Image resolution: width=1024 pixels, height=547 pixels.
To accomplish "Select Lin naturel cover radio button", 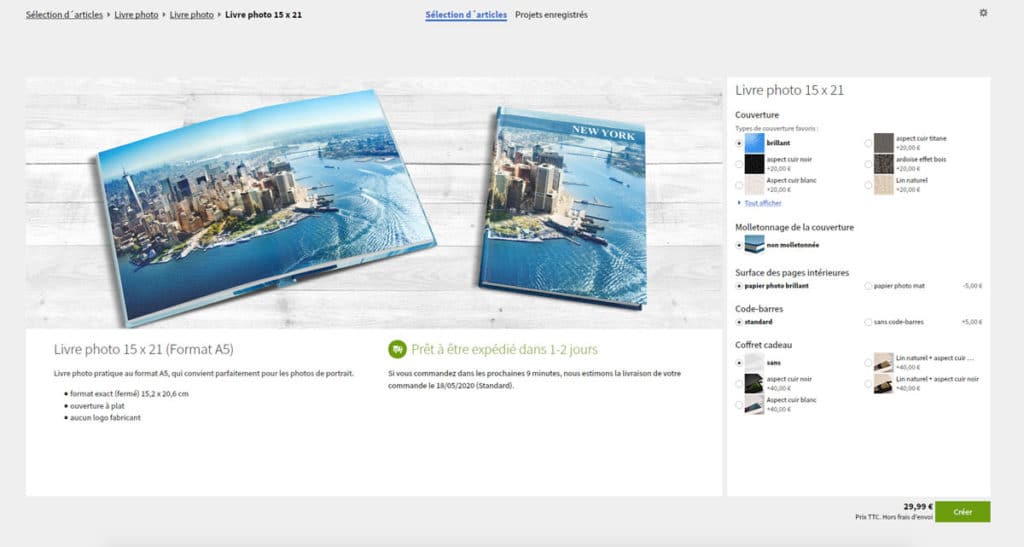I will 868,185.
